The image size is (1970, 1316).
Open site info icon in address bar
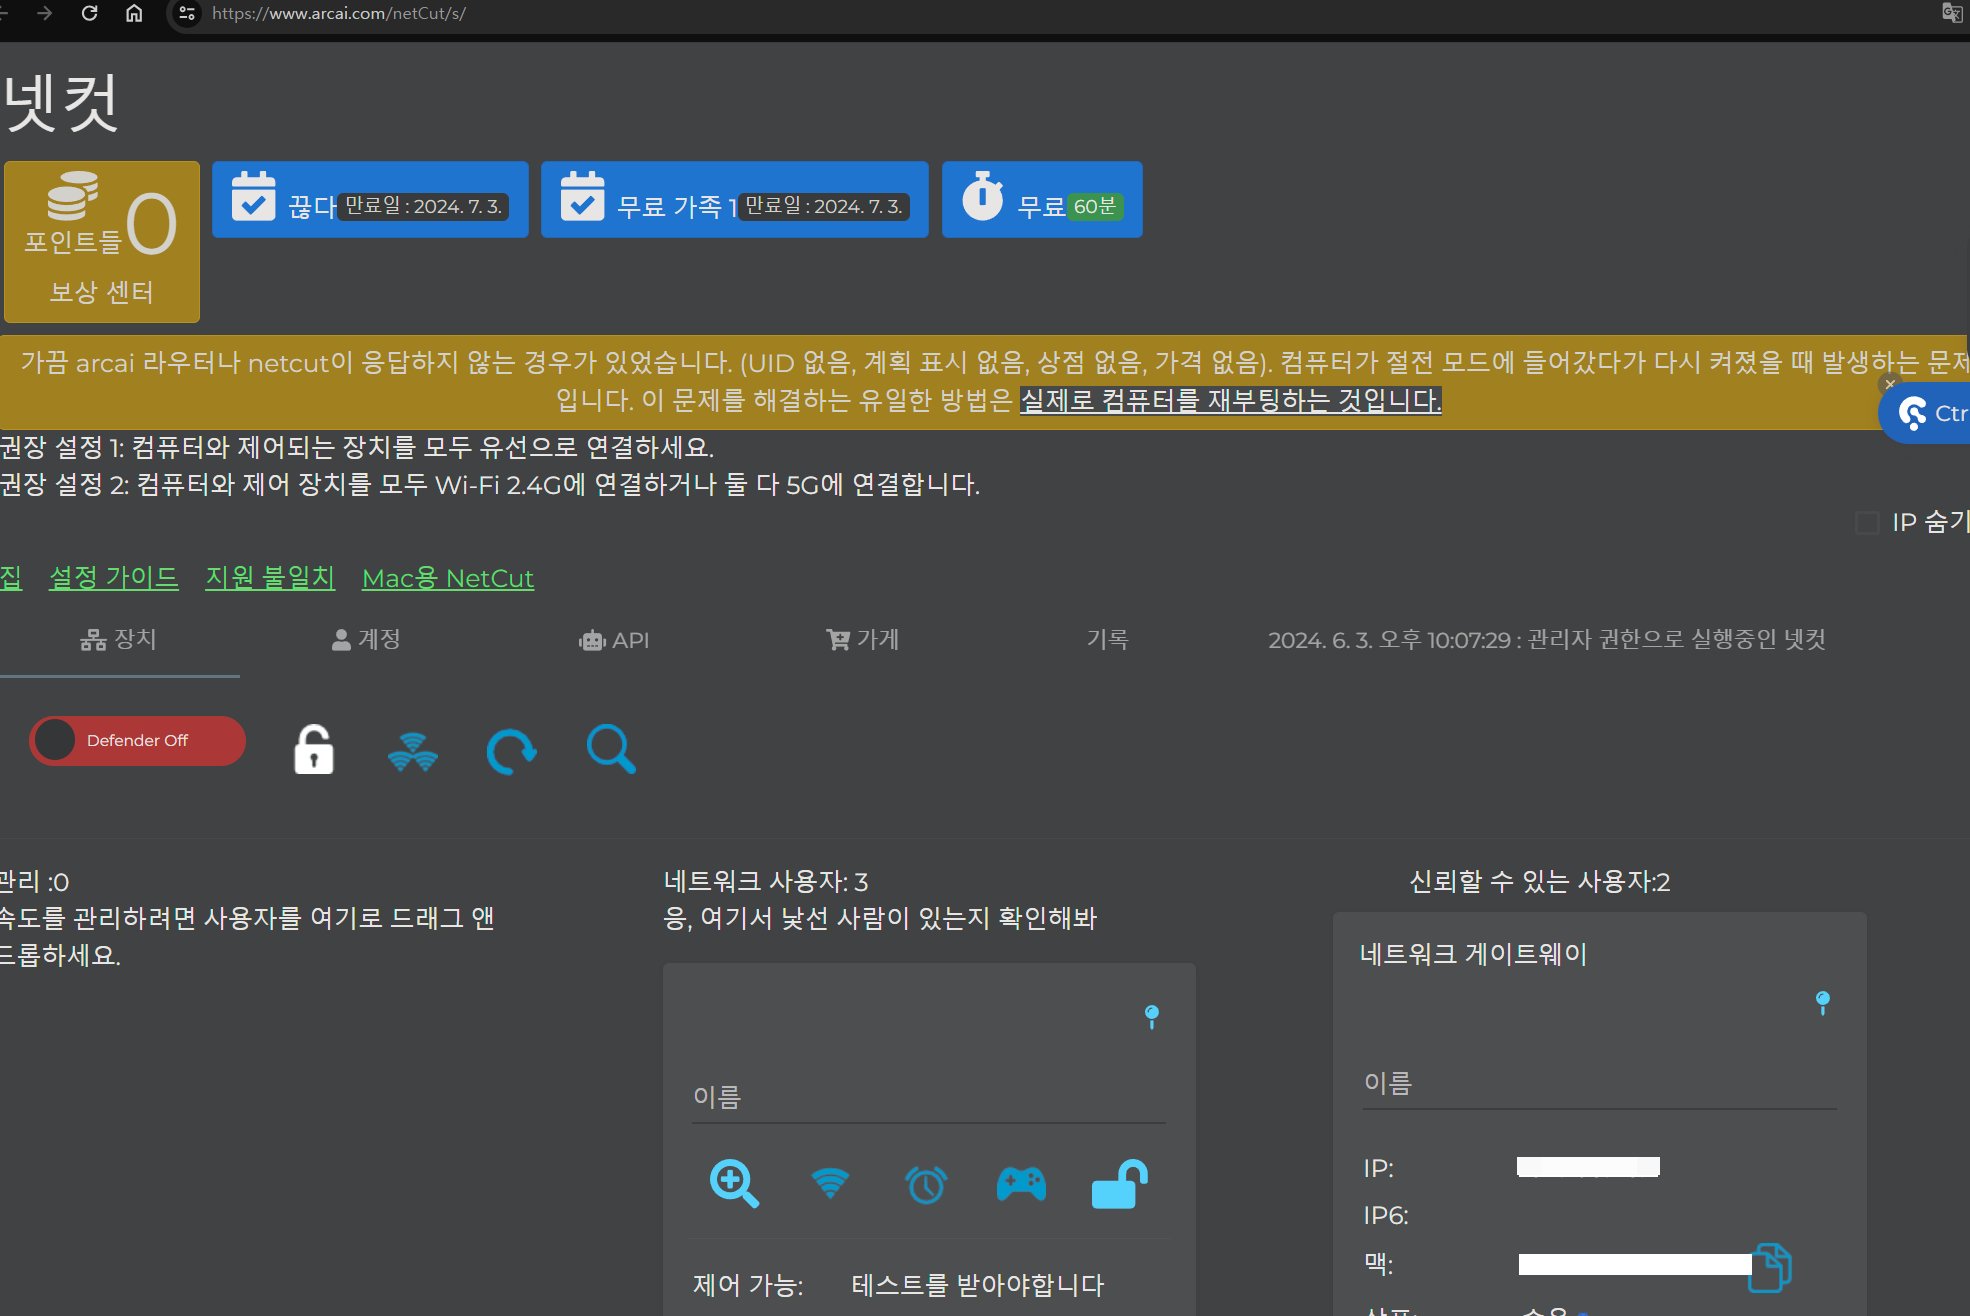pos(187,13)
